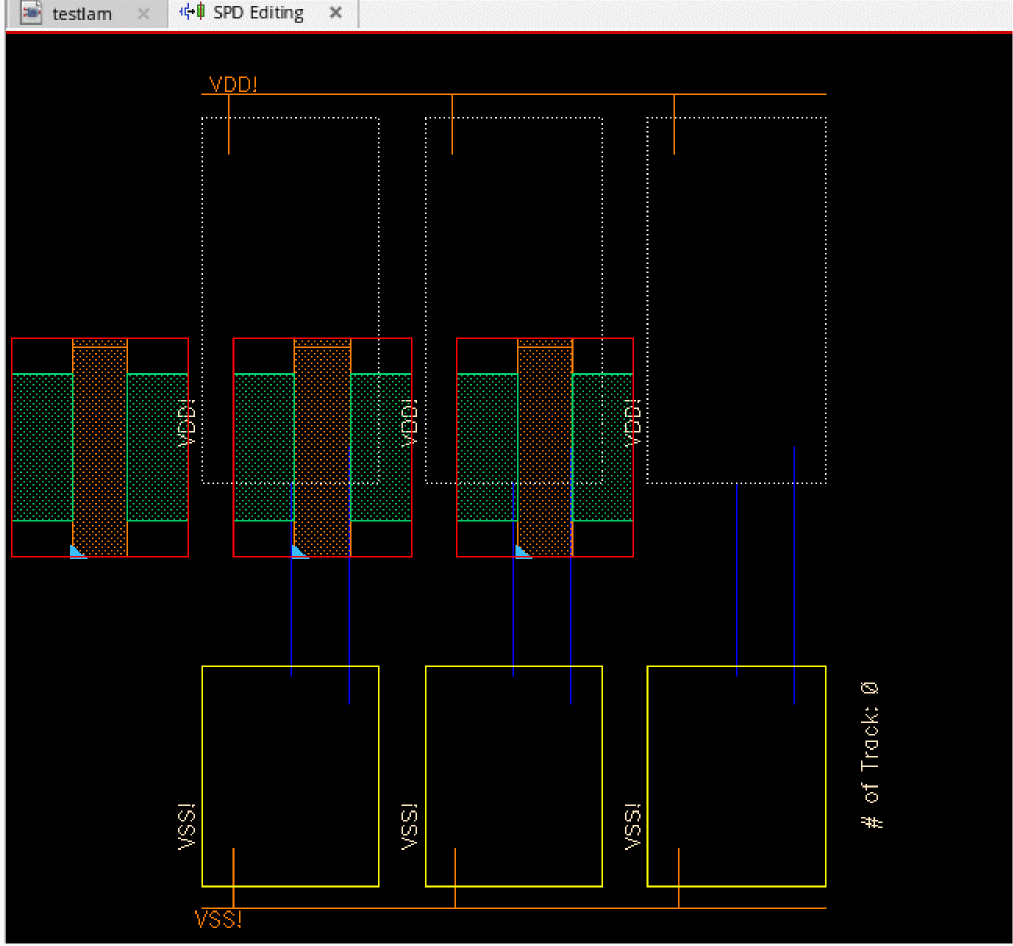1013x946 pixels.
Task: Click the testlam tab icon
Action: [32, 14]
